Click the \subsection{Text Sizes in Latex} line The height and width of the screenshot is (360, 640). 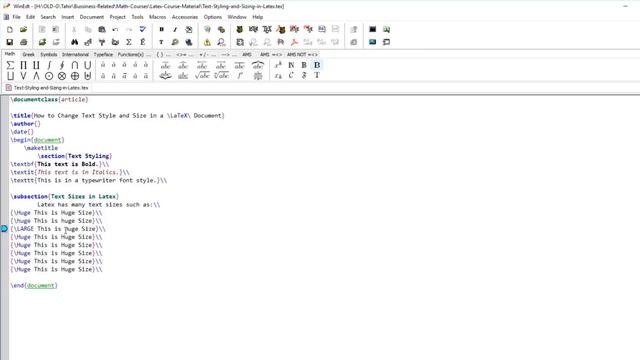pyautogui.click(x=64, y=196)
